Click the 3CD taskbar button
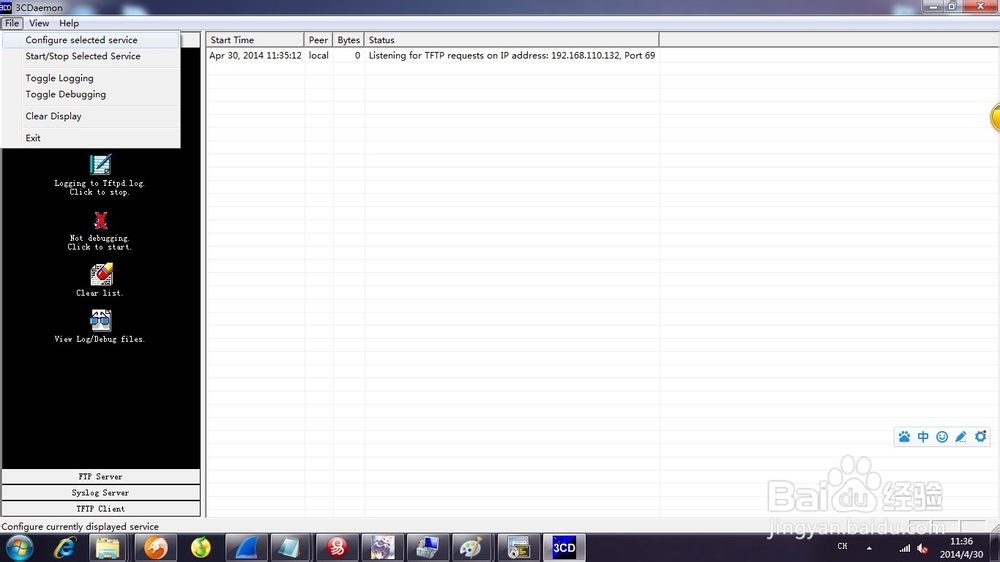Viewport: 1000px width, 562px height. click(x=564, y=548)
